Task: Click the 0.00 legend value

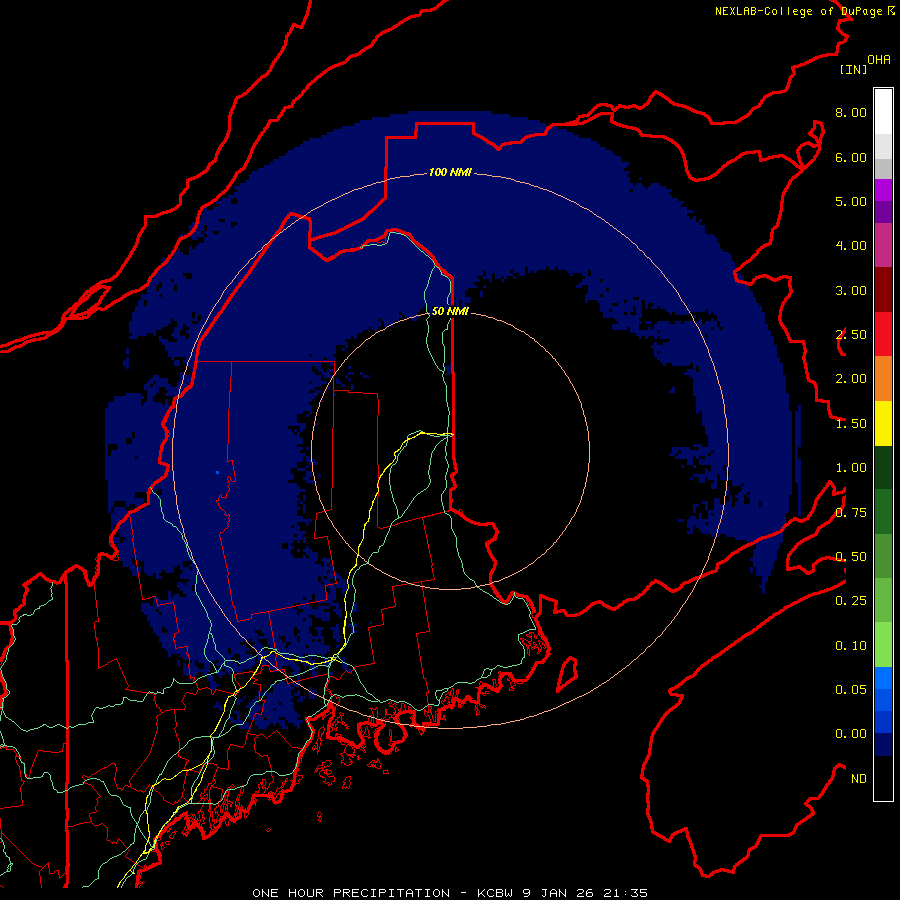Action: pos(851,734)
